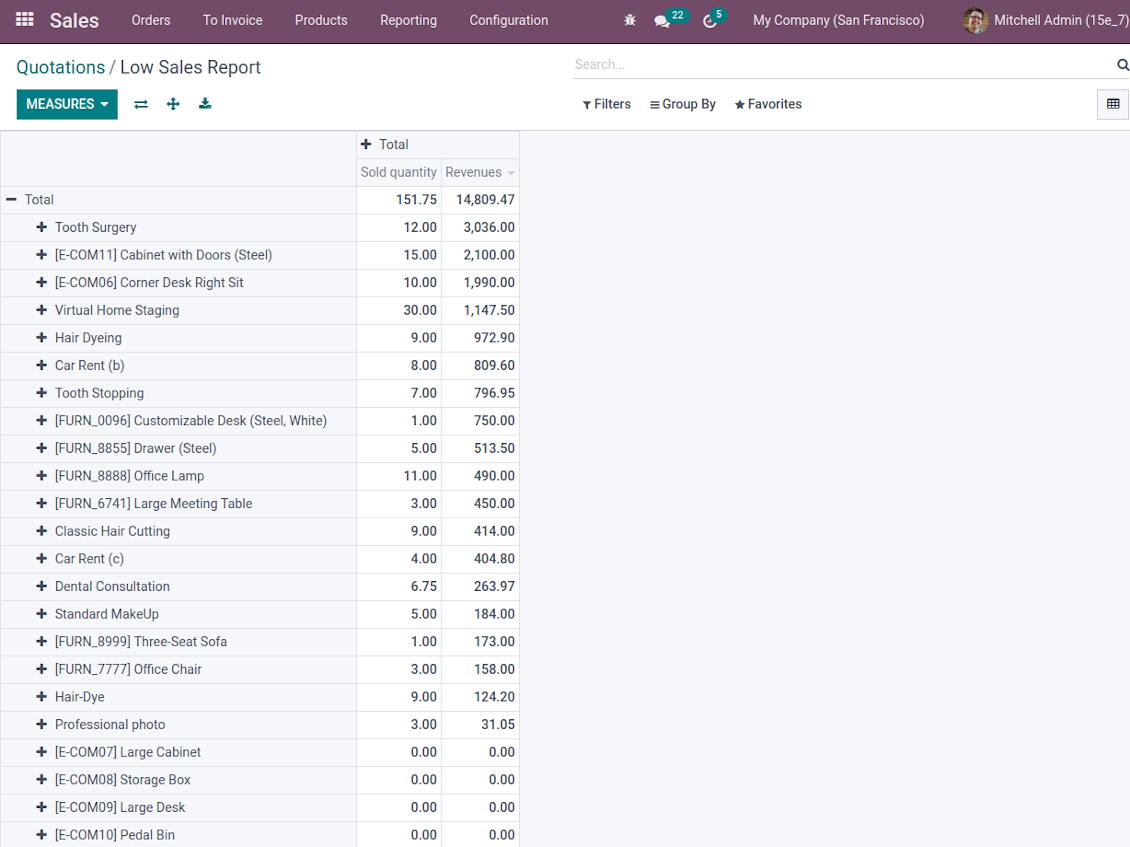Click Professional photo revenue 31.05
This screenshot has height=847, width=1130.
(x=480, y=724)
